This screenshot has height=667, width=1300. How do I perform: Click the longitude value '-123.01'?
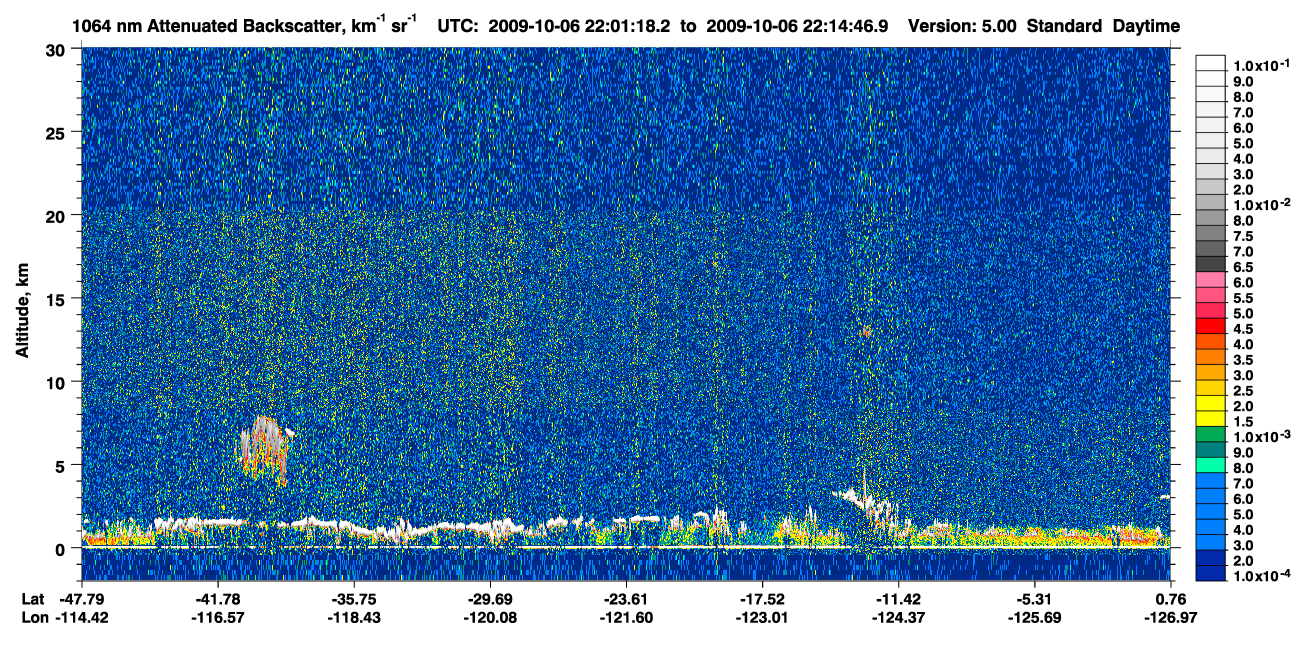tap(762, 618)
